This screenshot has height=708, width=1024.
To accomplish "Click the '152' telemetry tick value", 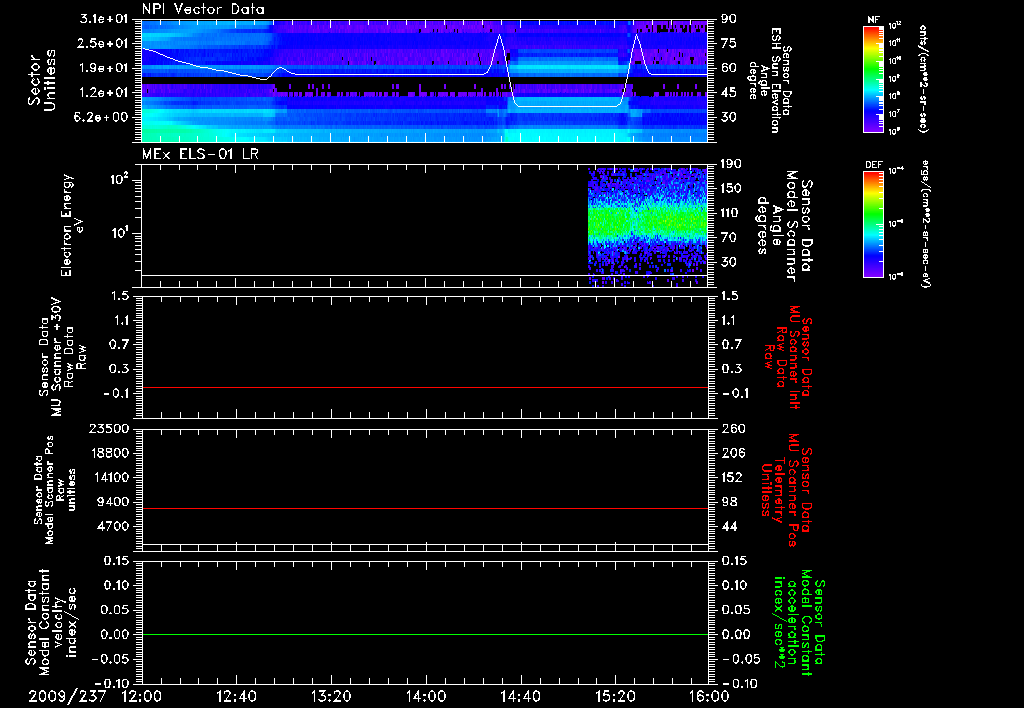I will pos(733,477).
